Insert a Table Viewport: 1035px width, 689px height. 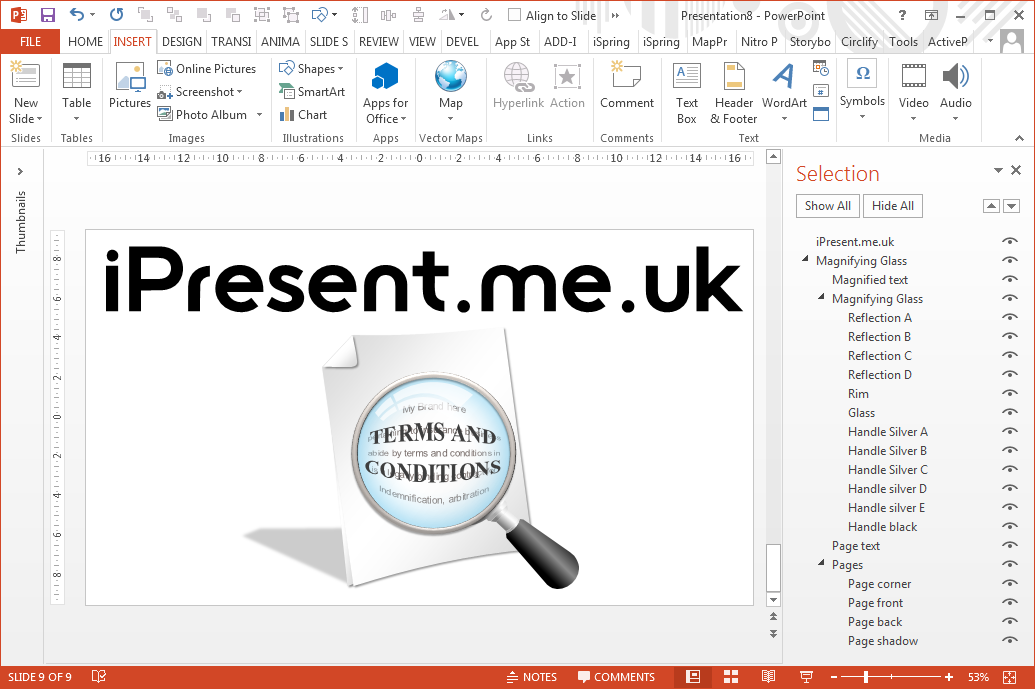77,92
